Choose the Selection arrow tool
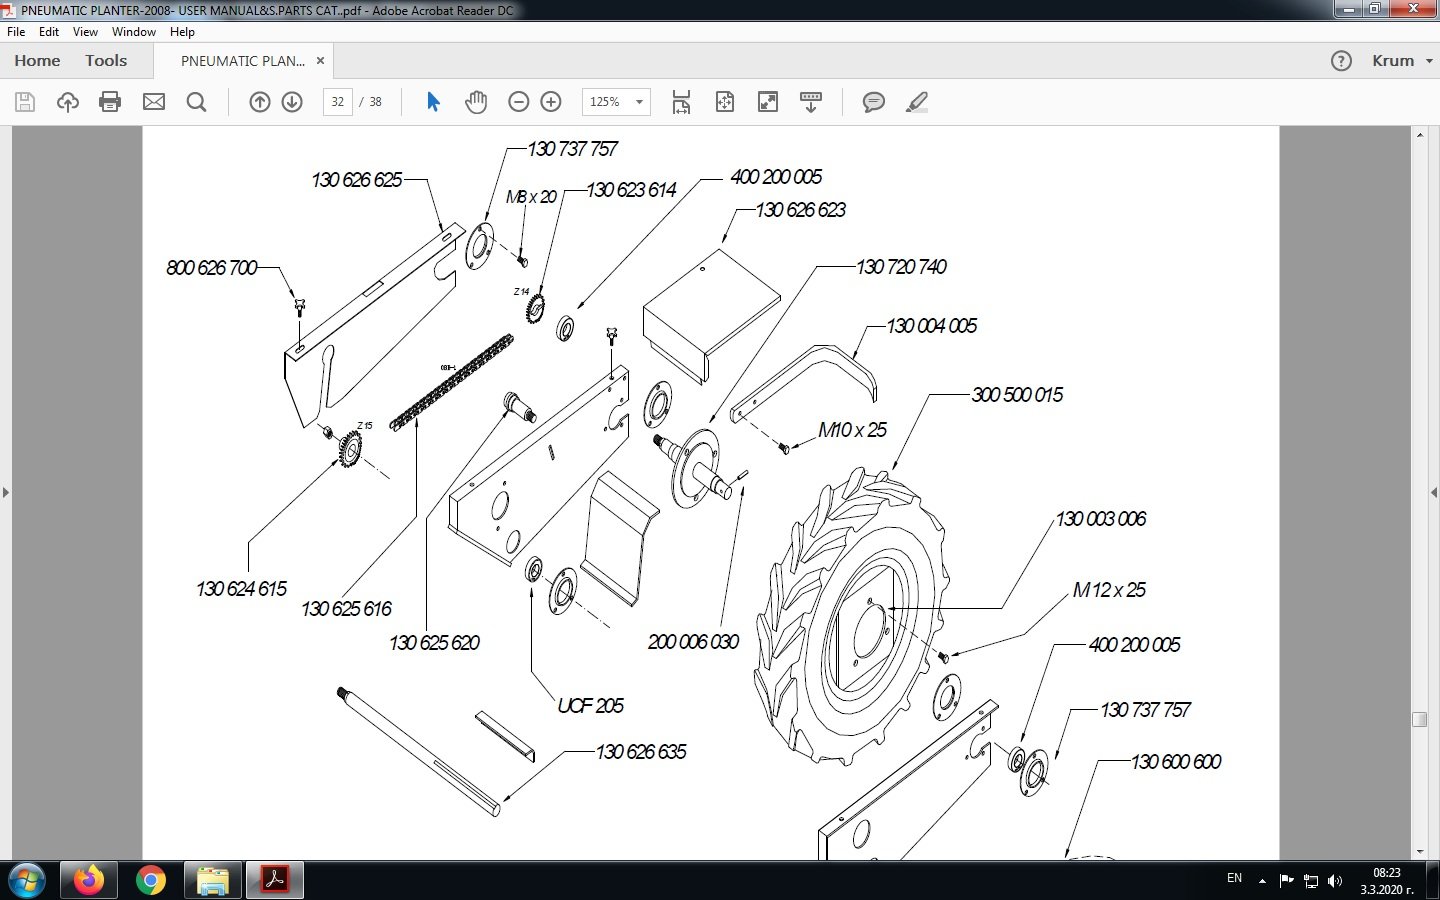This screenshot has height=900, width=1440. coord(433,102)
